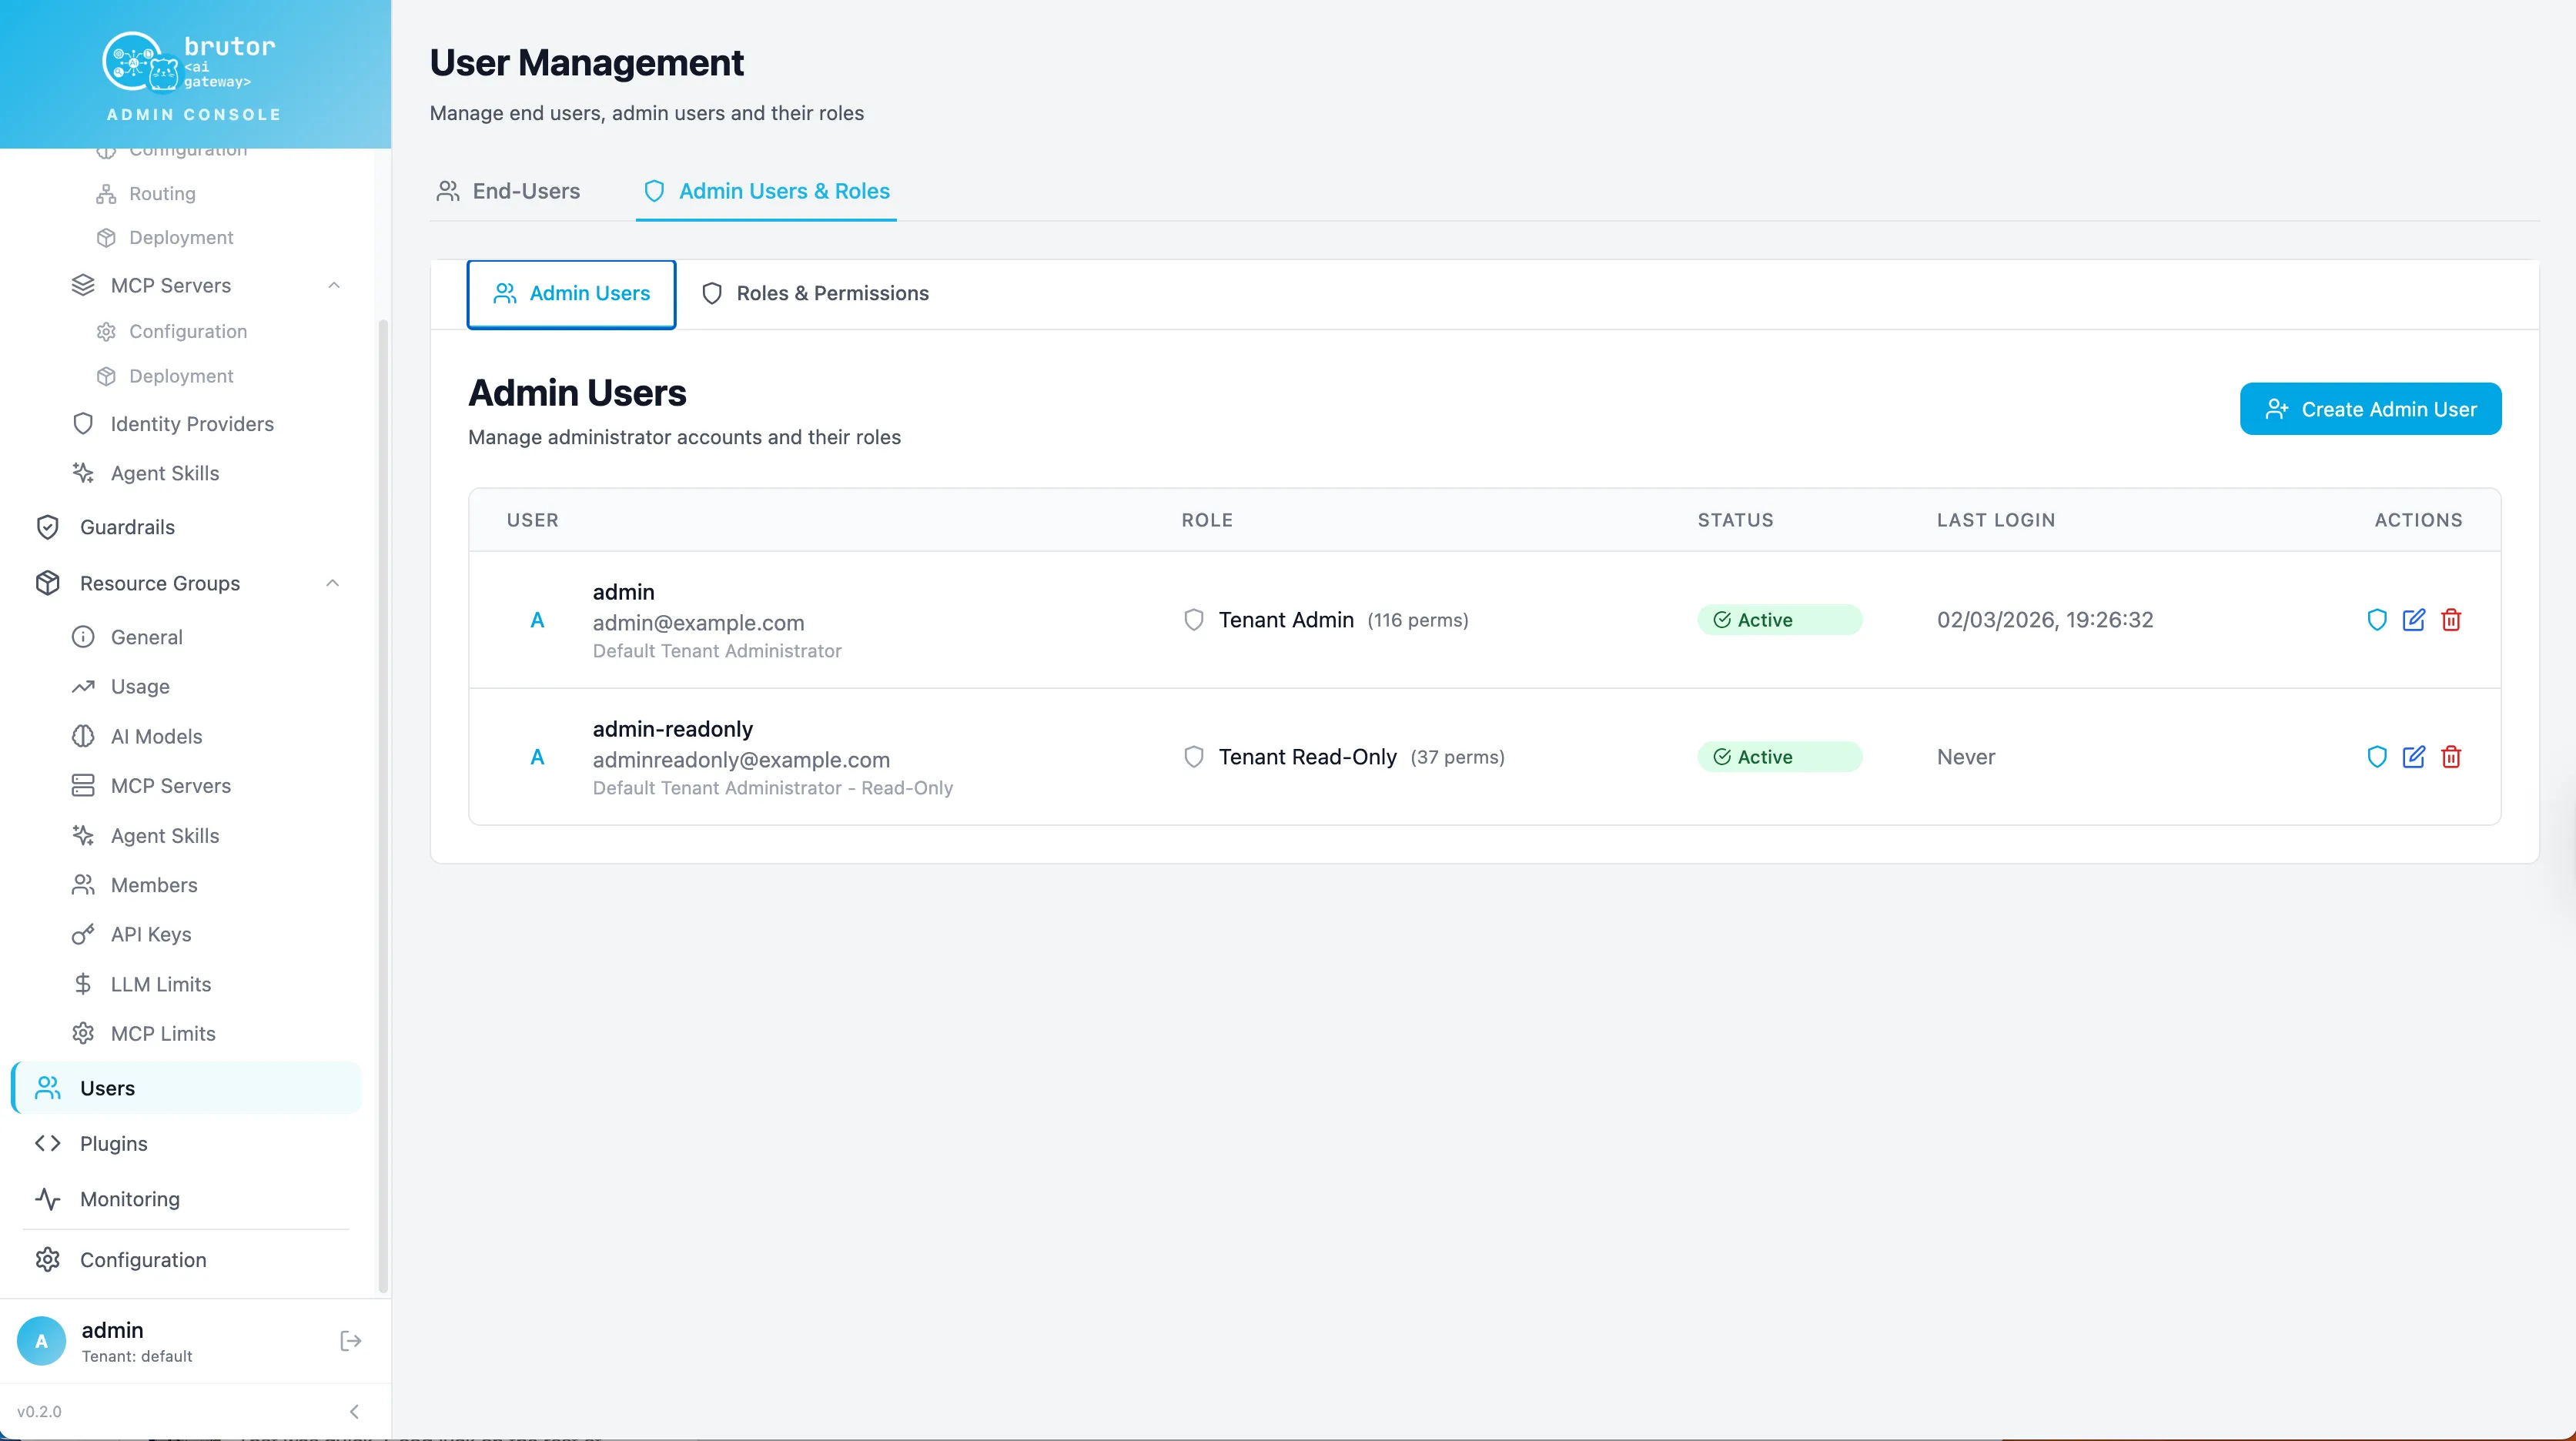The width and height of the screenshot is (2576, 1441).
Task: Click the A avatar of admin row
Action: coord(537,620)
